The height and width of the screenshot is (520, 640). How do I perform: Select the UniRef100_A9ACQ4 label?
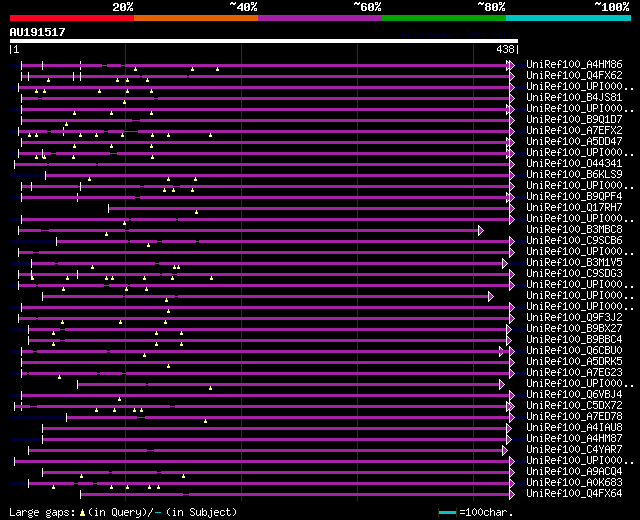574,472
